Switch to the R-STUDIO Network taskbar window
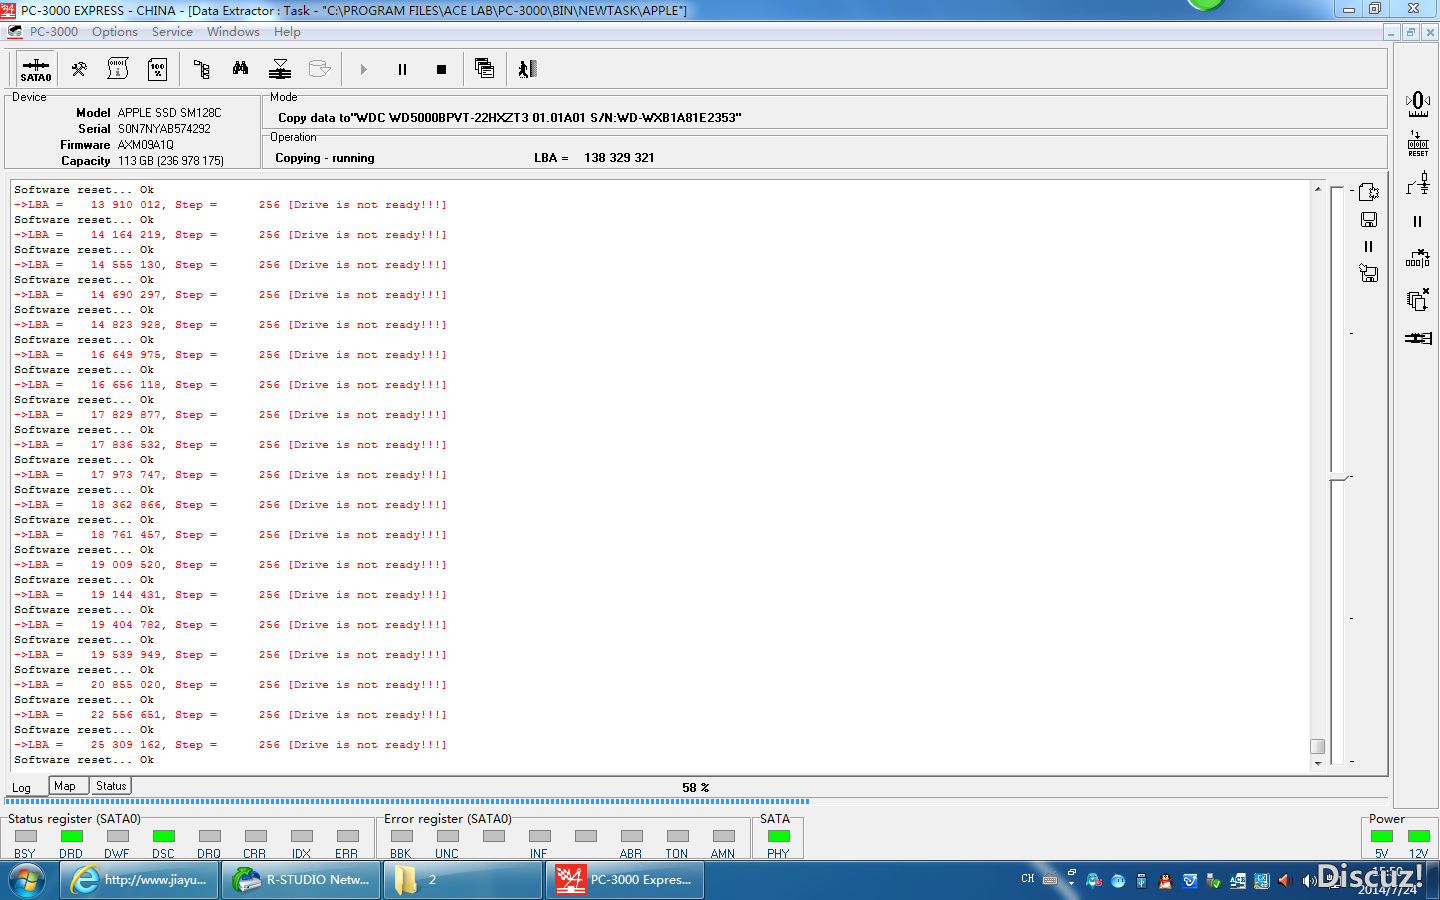Image resolution: width=1440 pixels, height=900 pixels. pyautogui.click(x=301, y=880)
